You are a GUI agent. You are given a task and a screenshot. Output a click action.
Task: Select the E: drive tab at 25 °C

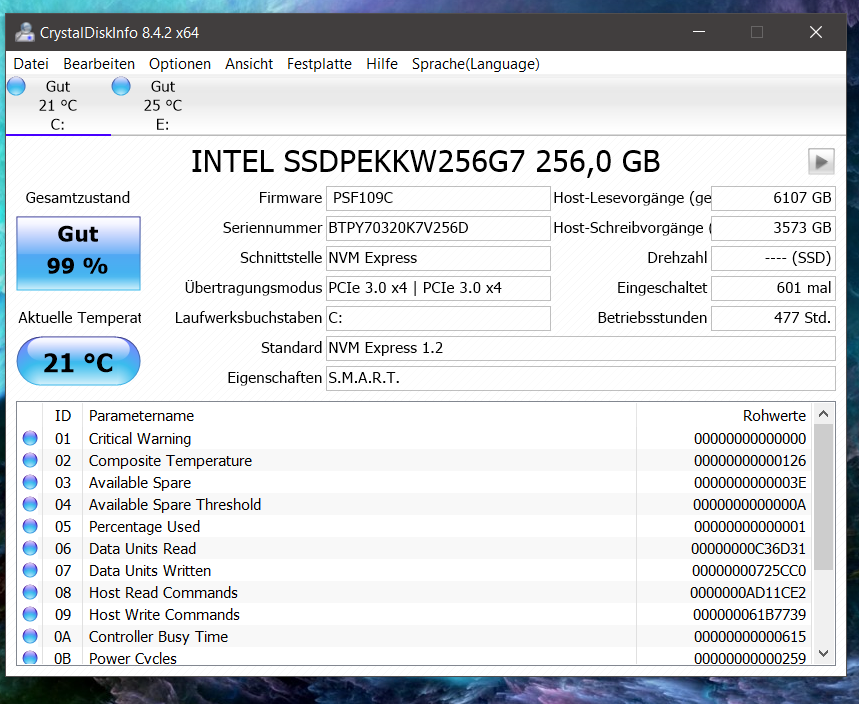[163, 105]
